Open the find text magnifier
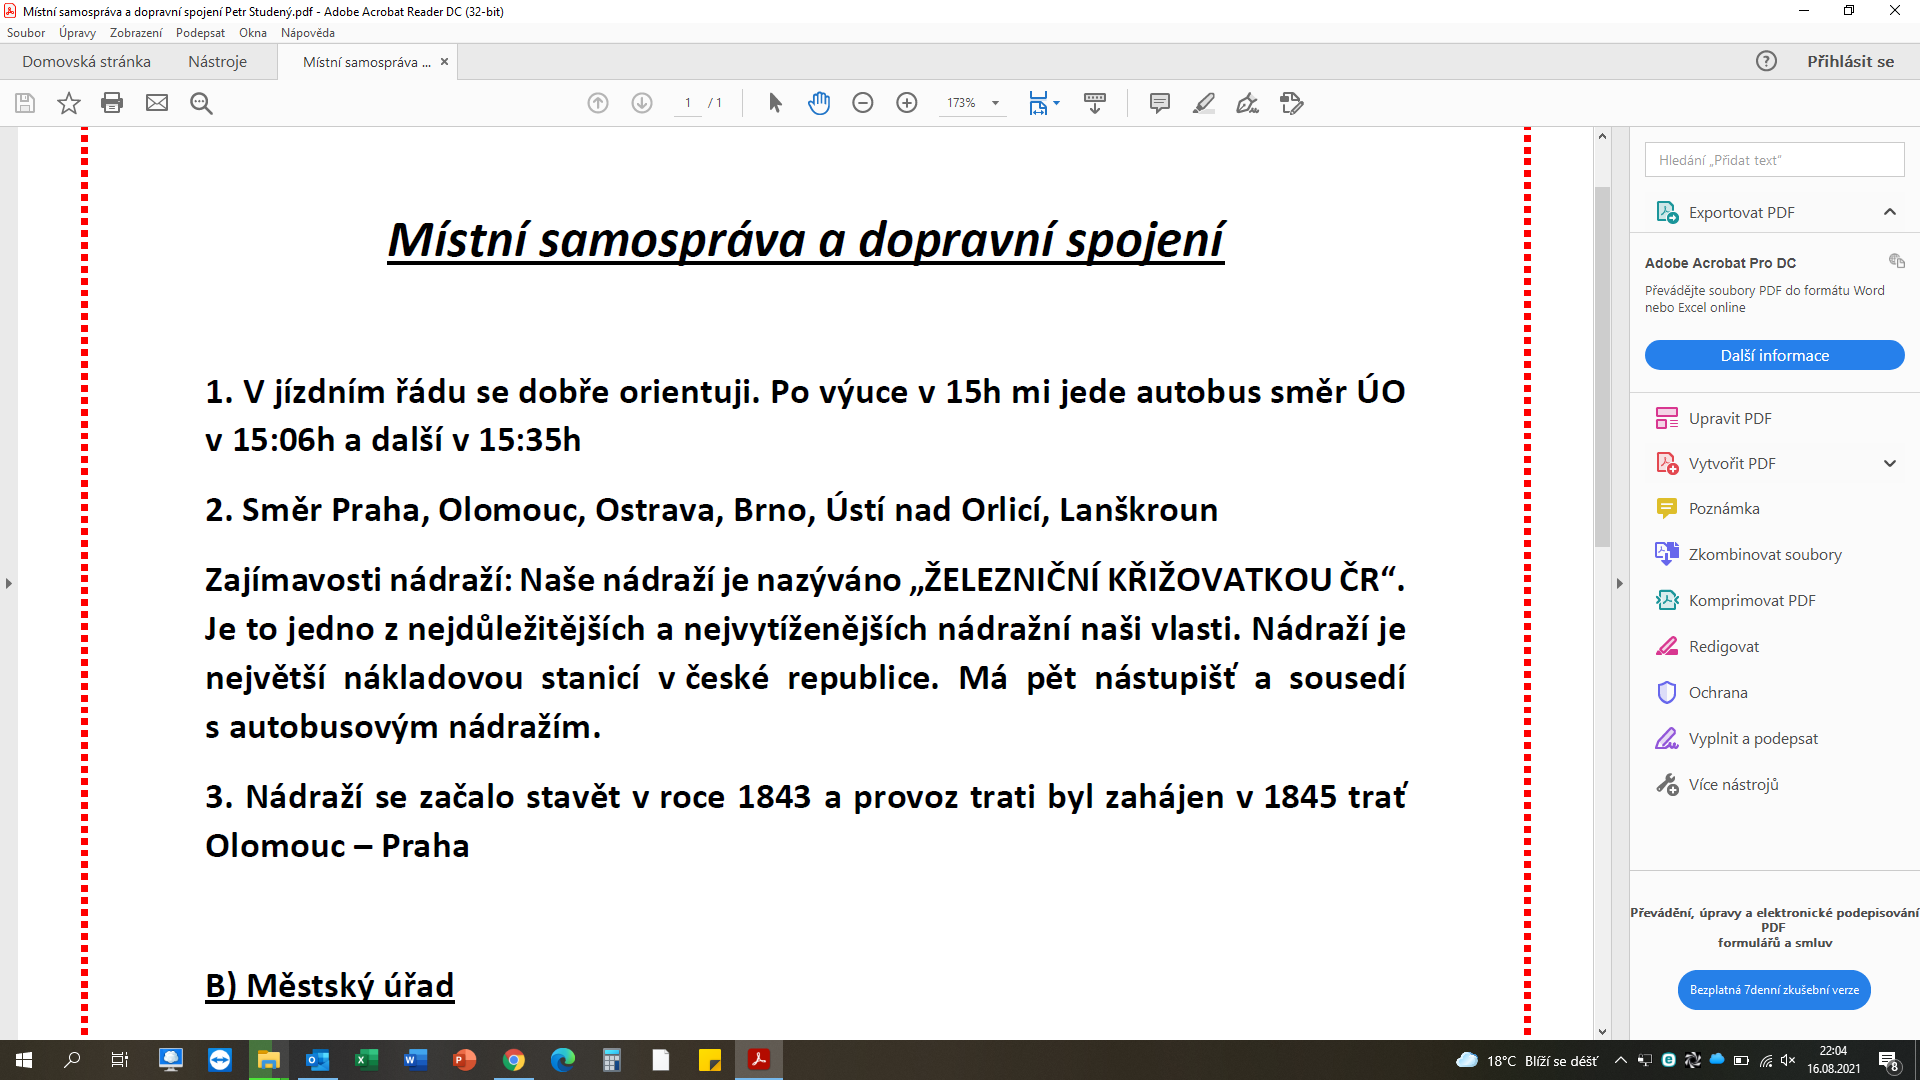Viewport: 1920px width, 1080px height. (201, 103)
